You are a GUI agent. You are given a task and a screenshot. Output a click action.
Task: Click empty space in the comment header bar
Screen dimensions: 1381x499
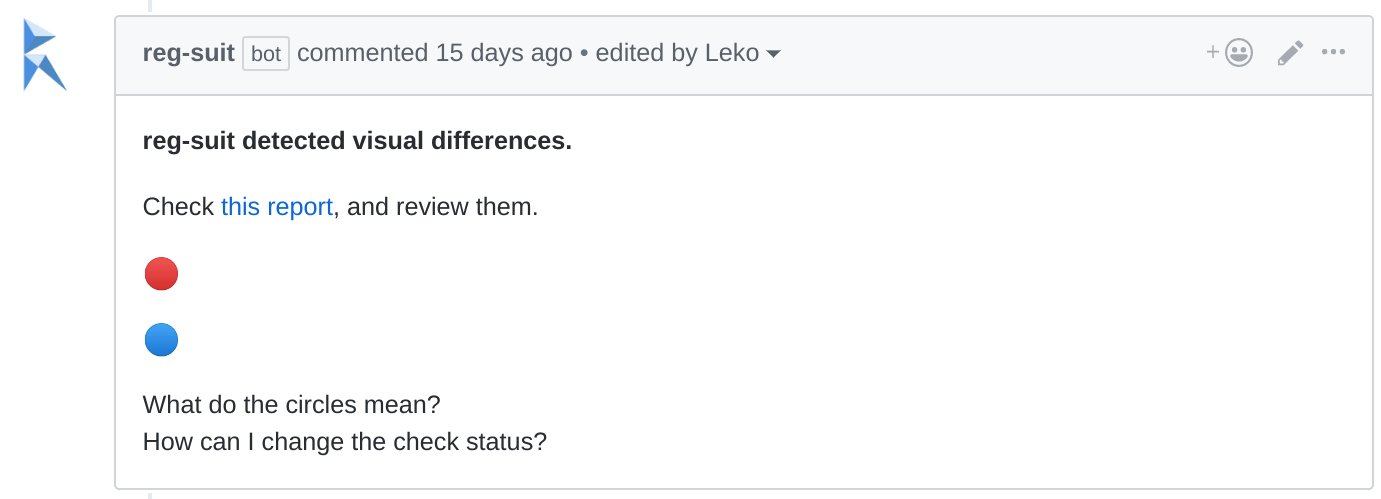(x=990, y=55)
